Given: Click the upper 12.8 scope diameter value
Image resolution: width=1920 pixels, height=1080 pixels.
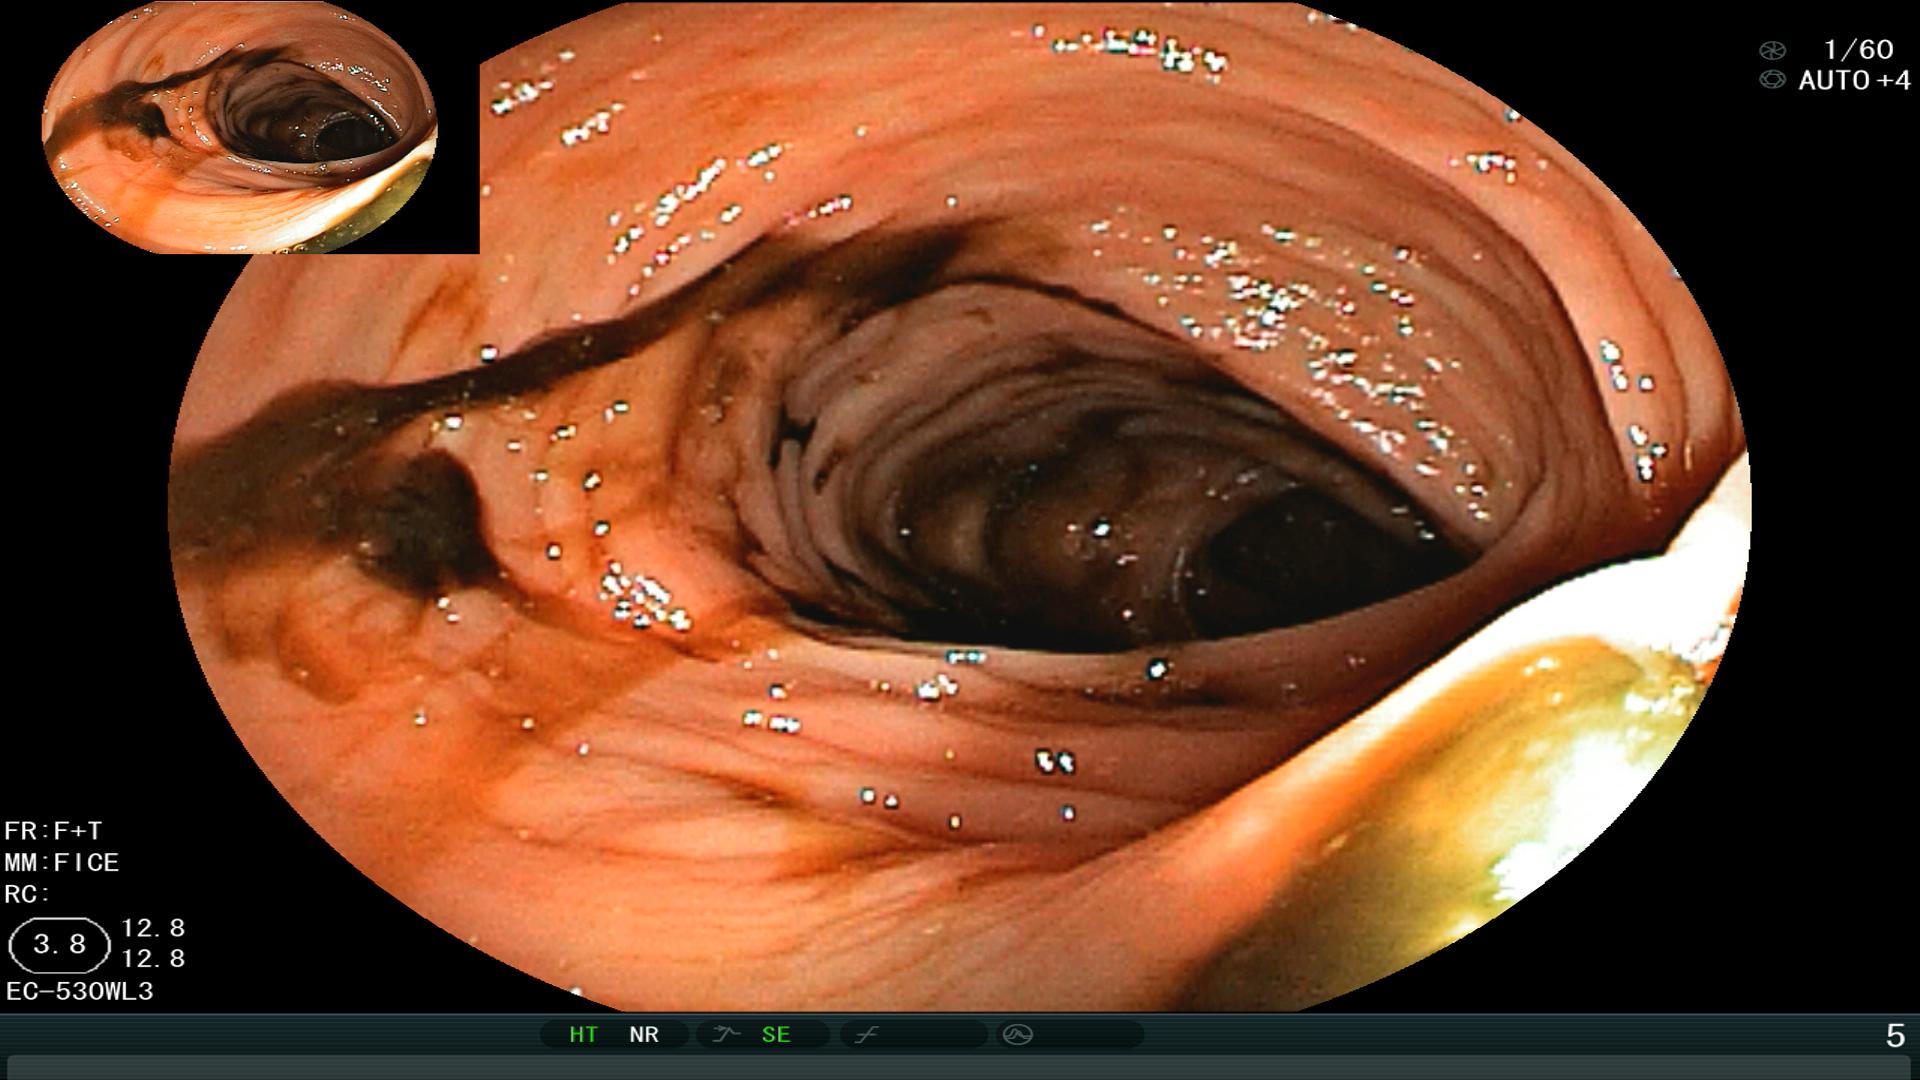Looking at the screenshot, I should click(153, 928).
